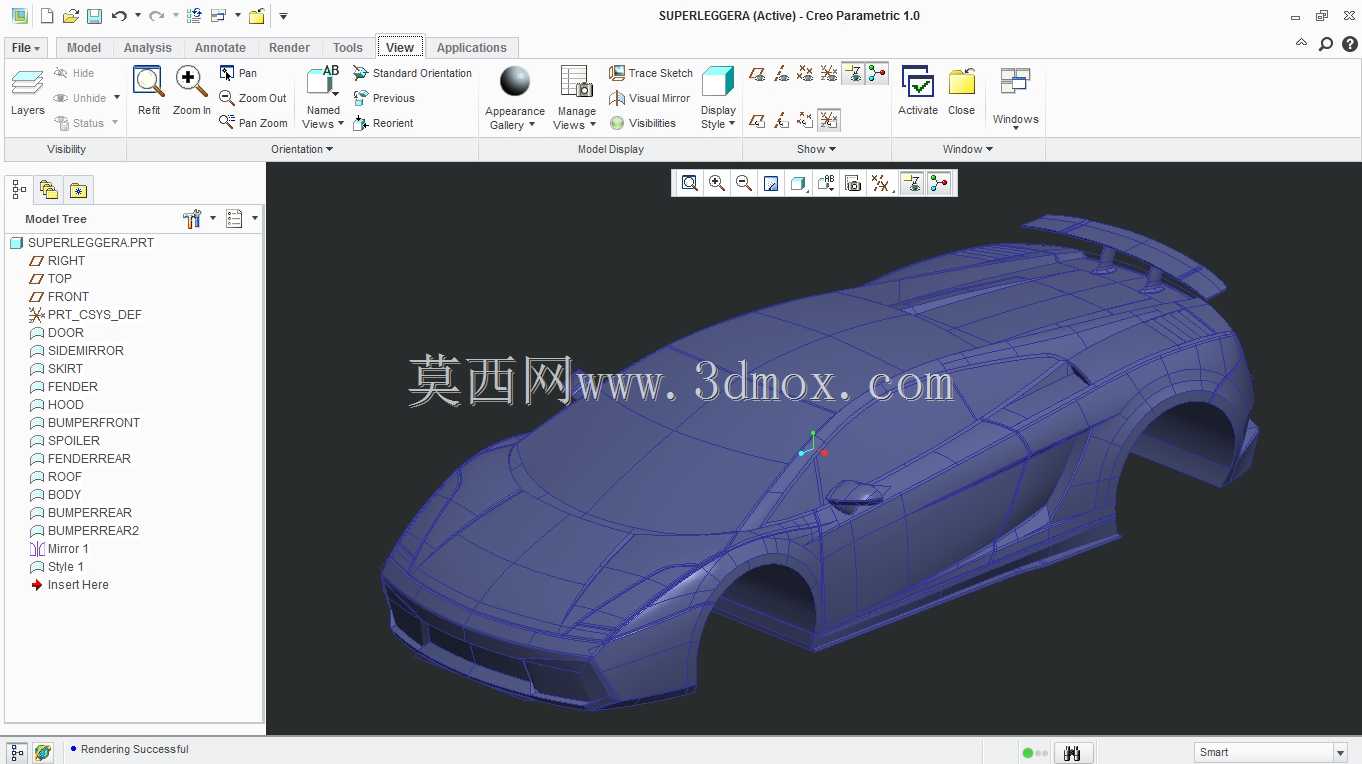Choose Zoom Out in the Orientation group
This screenshot has height=764, width=1362.
pos(253,98)
